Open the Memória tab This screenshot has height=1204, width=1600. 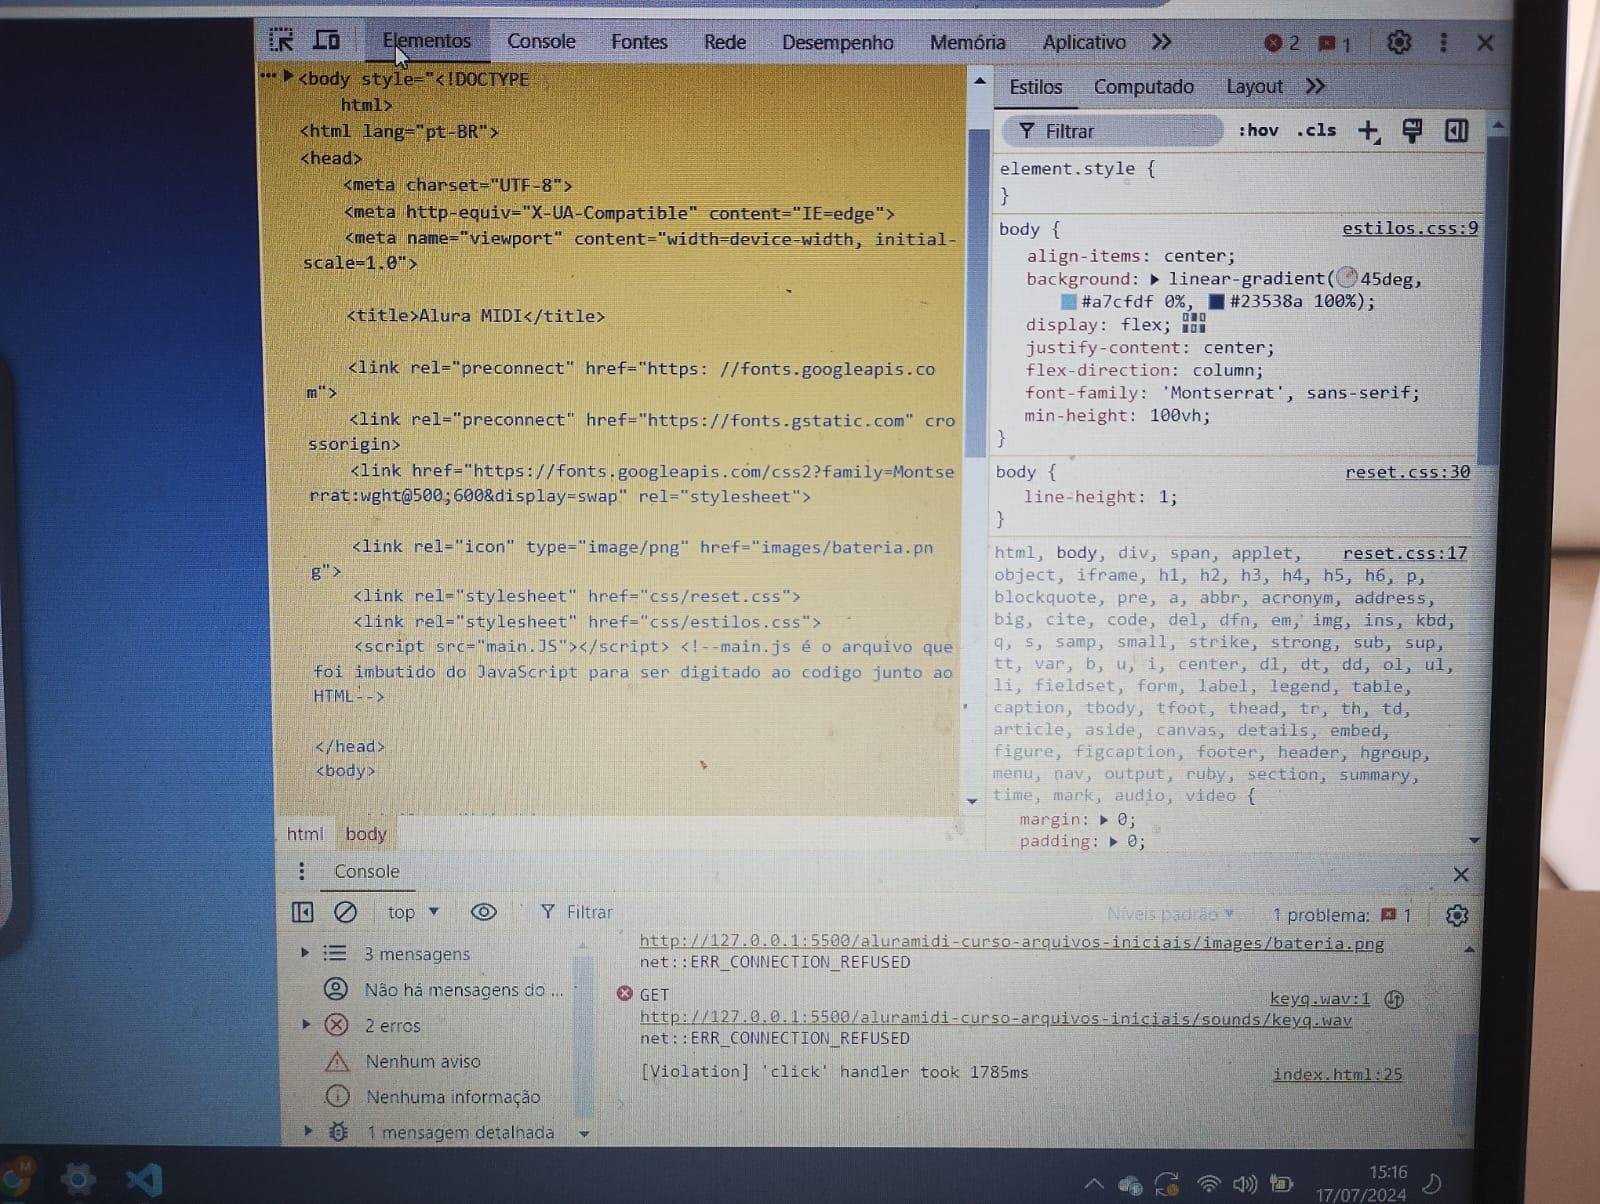coord(967,43)
